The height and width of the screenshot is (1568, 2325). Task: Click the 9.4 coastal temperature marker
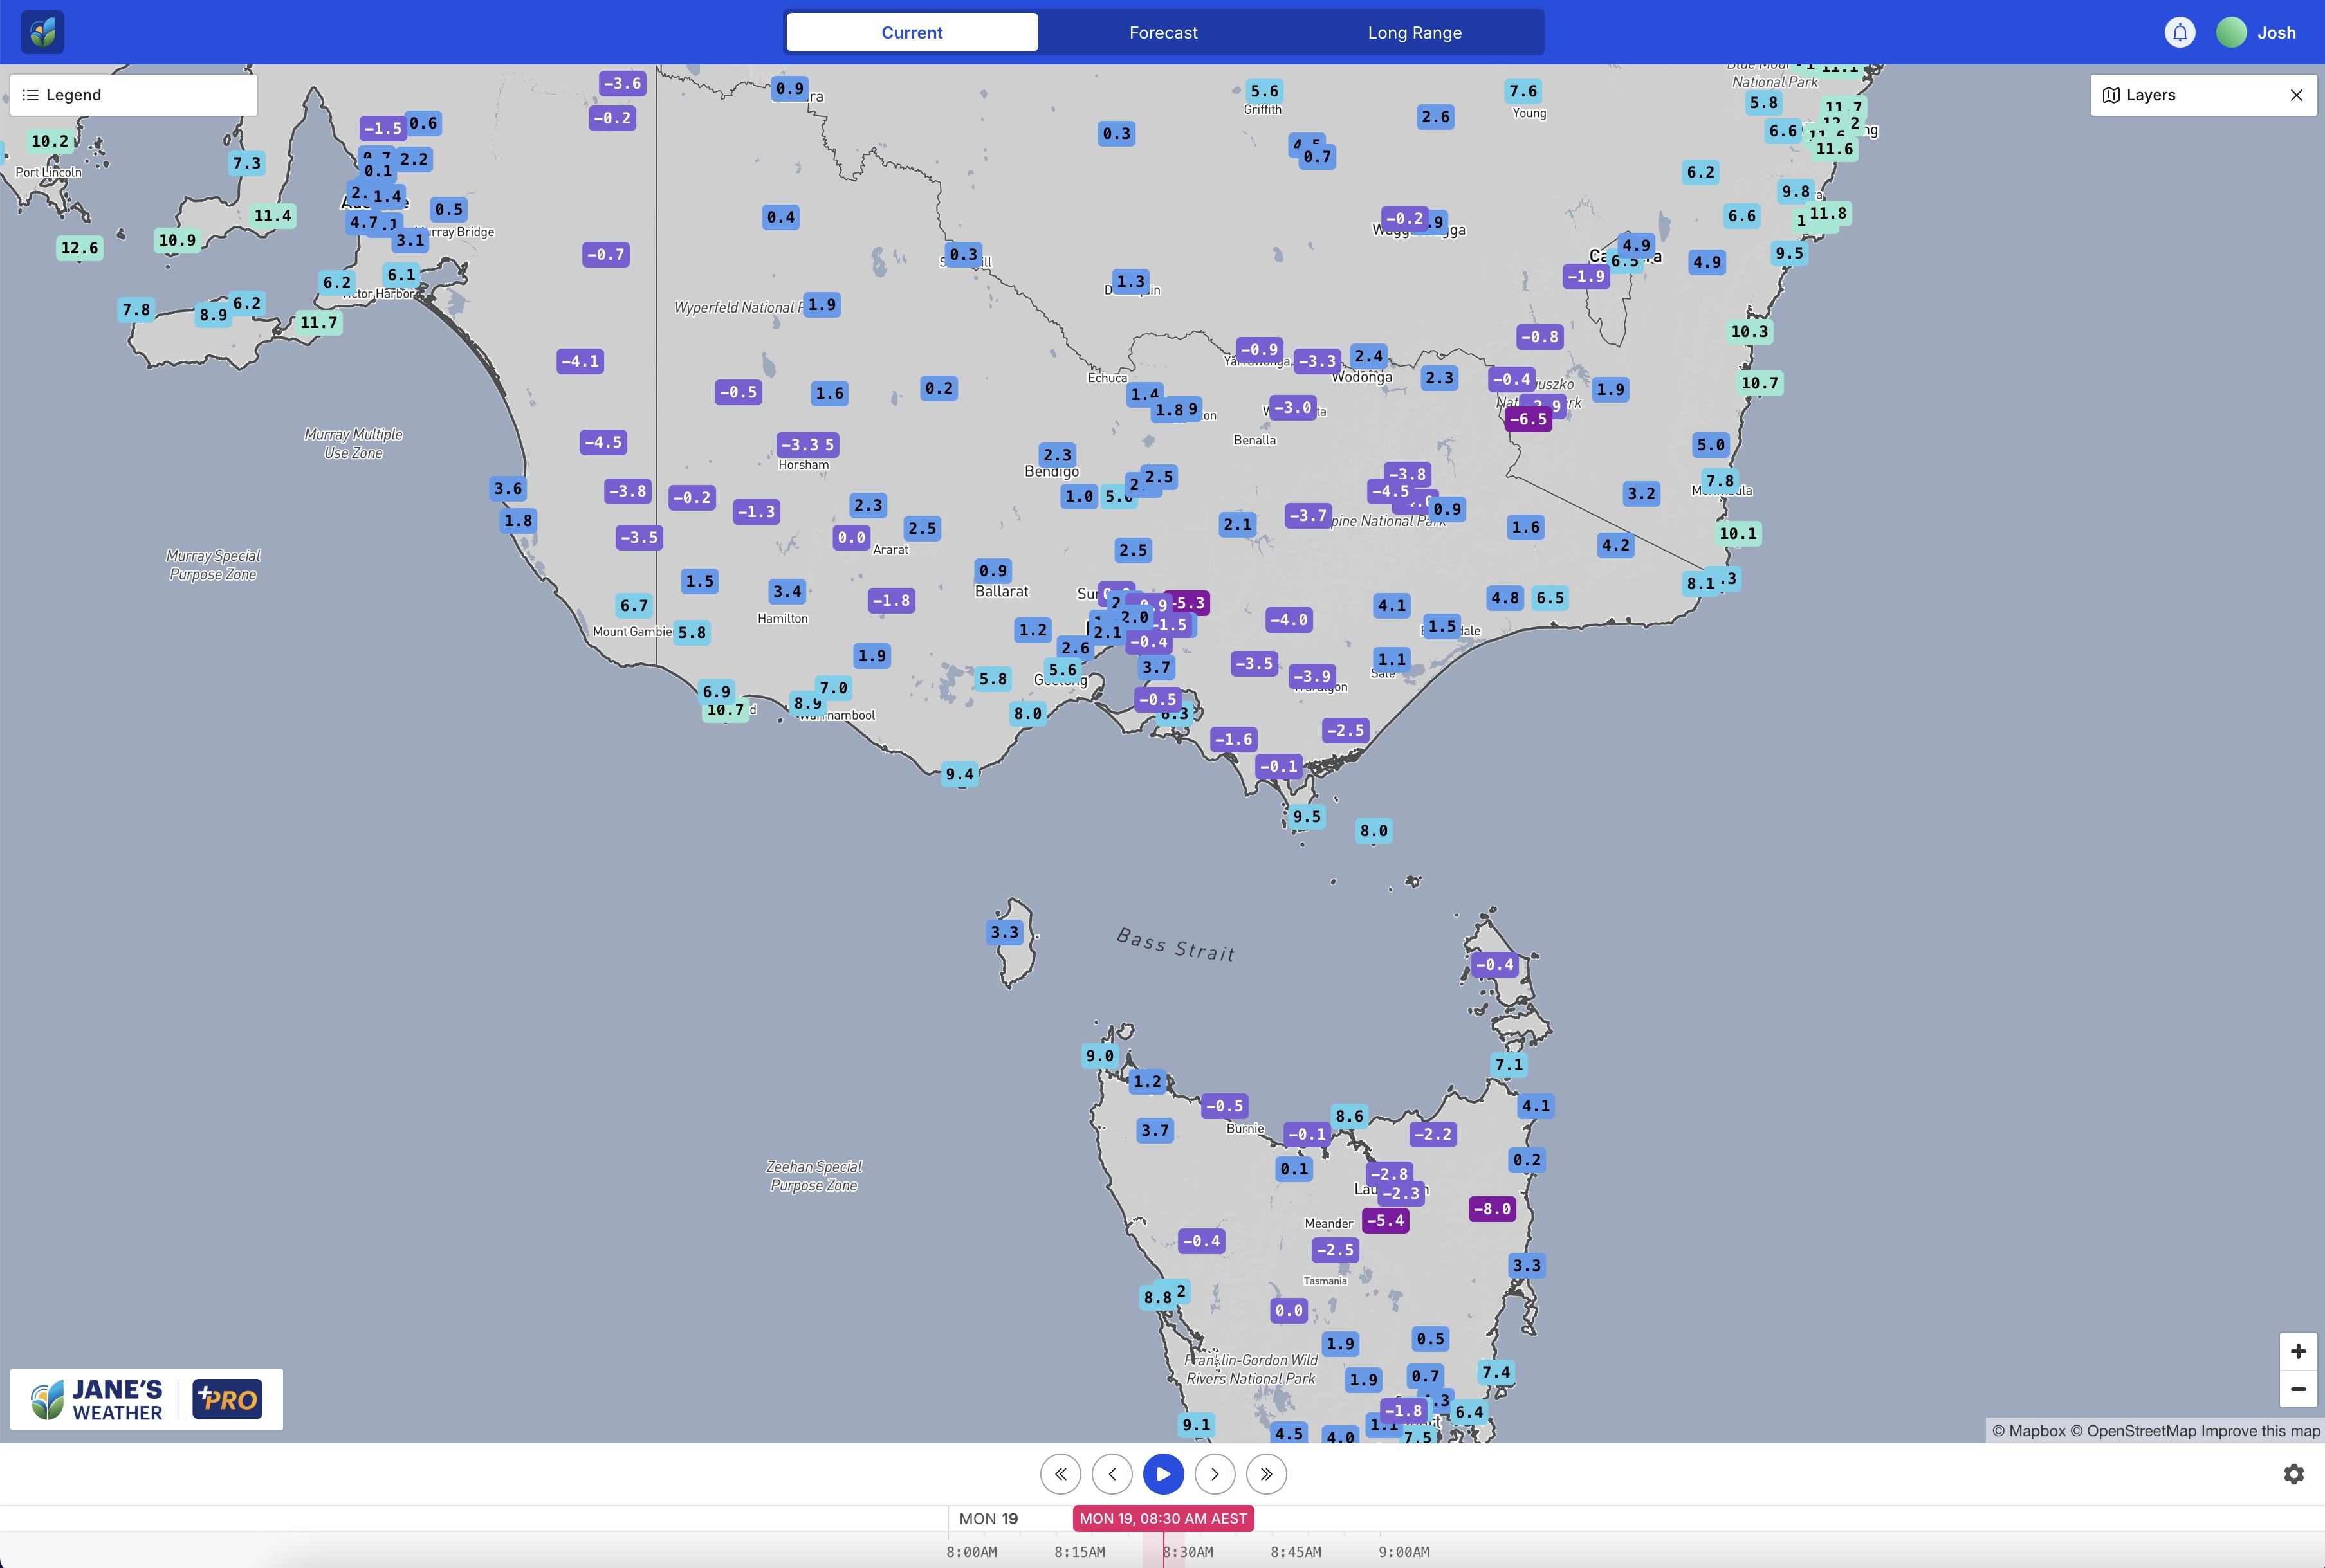[x=960, y=774]
